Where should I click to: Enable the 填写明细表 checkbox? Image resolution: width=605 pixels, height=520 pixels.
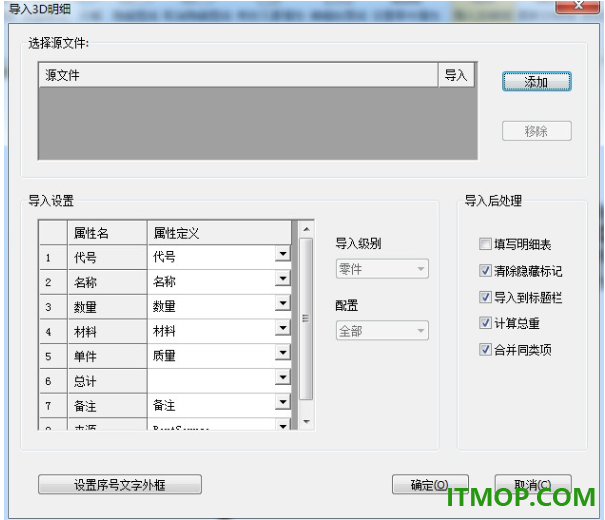(485, 244)
